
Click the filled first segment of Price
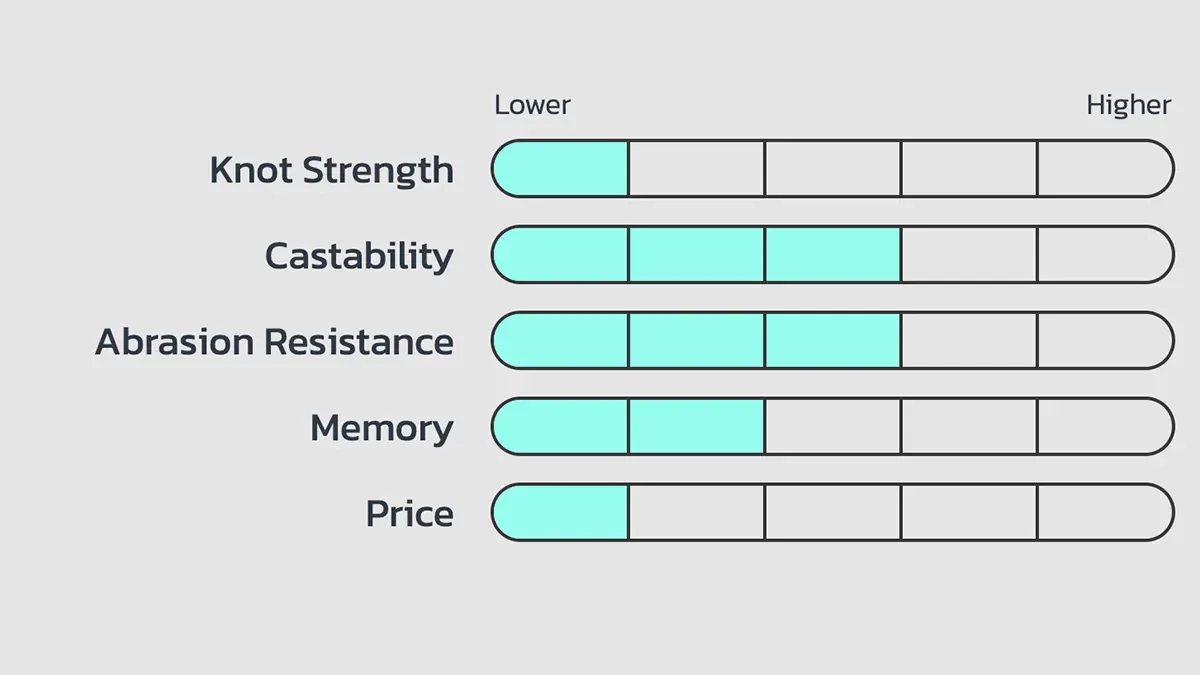point(562,513)
